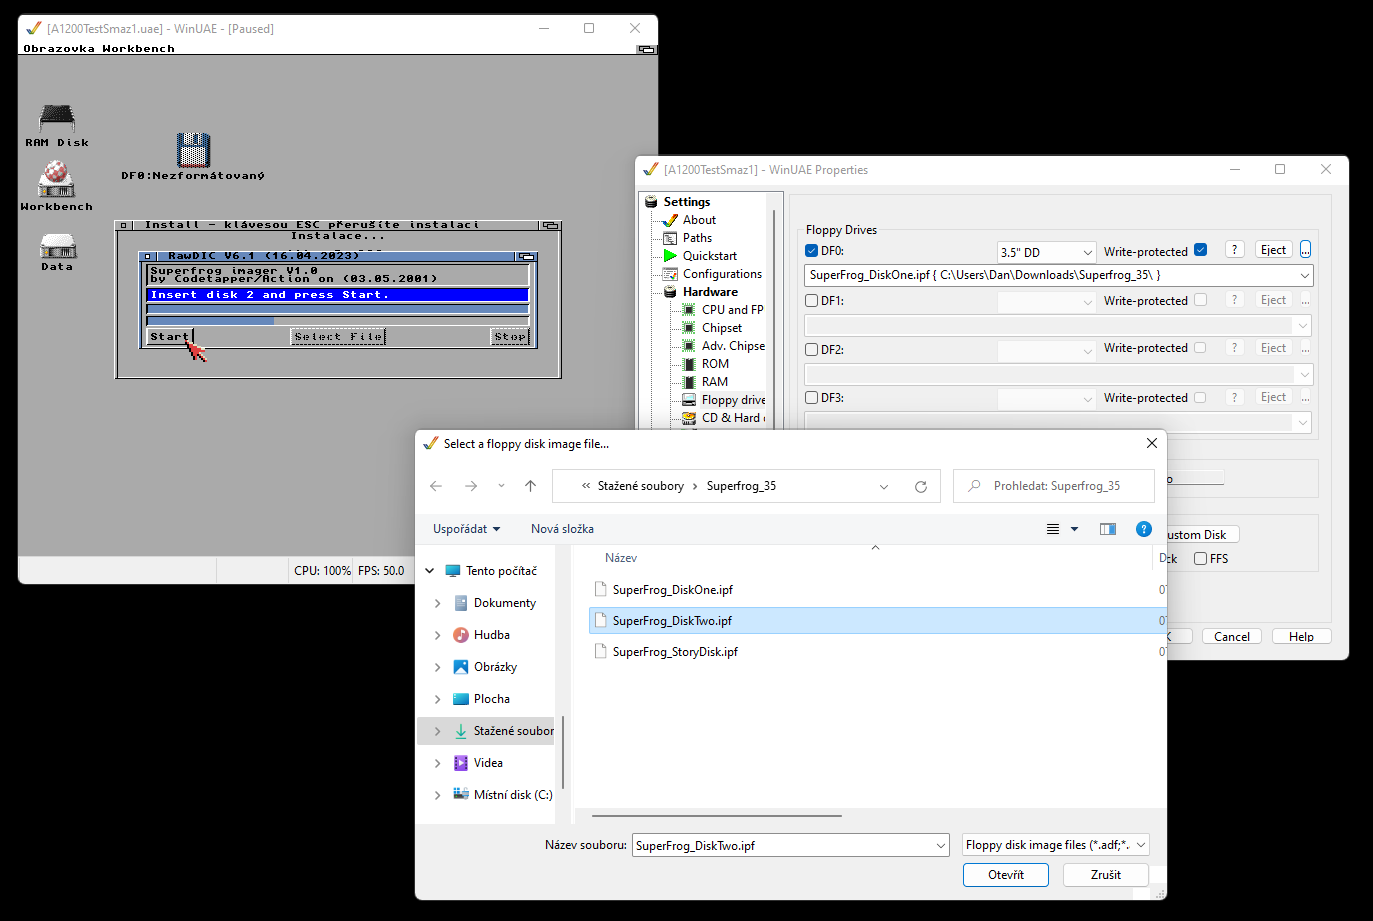Click Stop in RawDIC window
The image size is (1373, 921).
click(510, 337)
